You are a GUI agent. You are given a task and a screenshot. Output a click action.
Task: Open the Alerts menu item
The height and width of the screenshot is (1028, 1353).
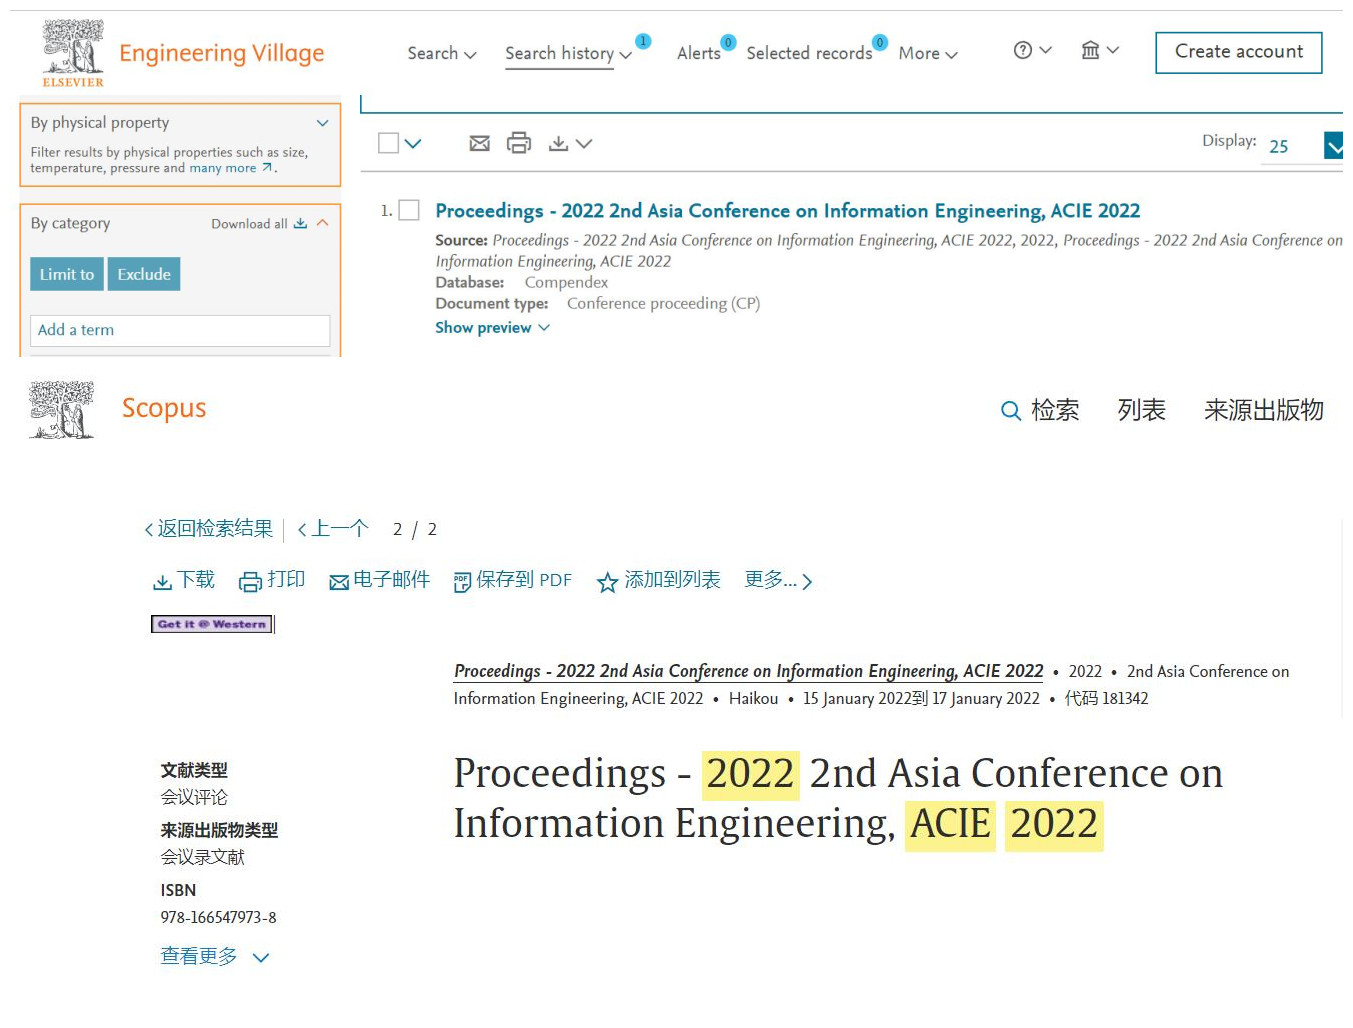699,53
